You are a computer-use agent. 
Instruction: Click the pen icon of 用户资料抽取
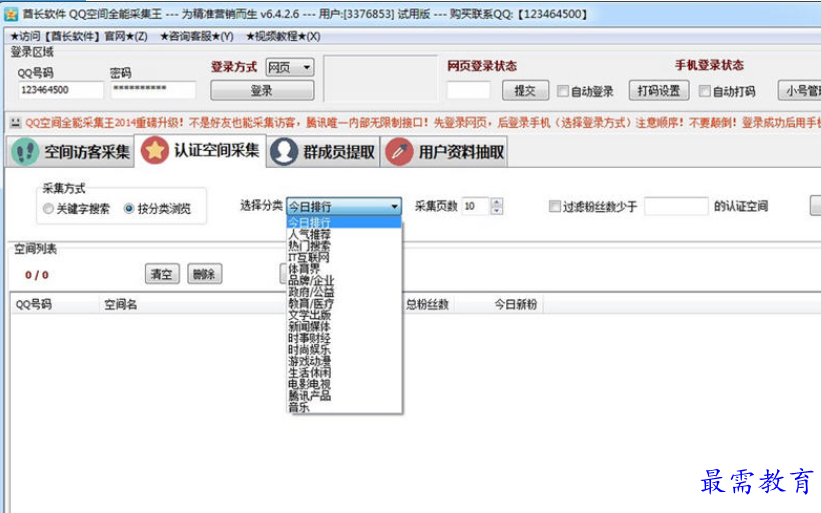(399, 152)
